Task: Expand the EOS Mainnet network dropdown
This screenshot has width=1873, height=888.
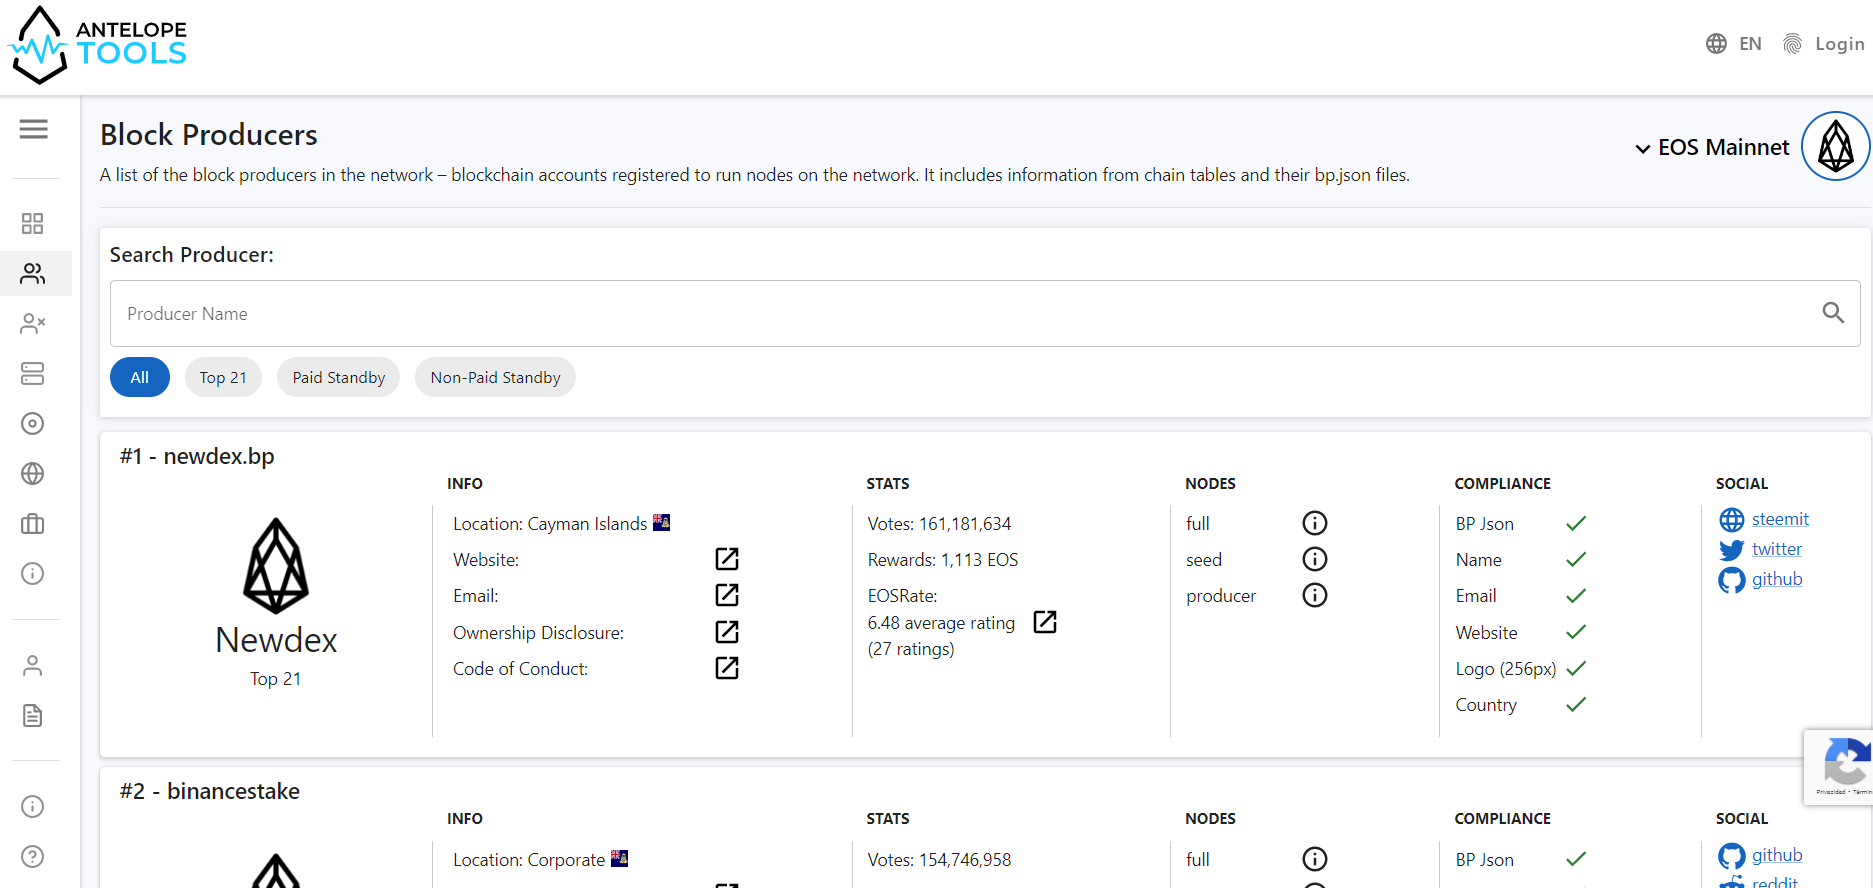Action: 1712,147
